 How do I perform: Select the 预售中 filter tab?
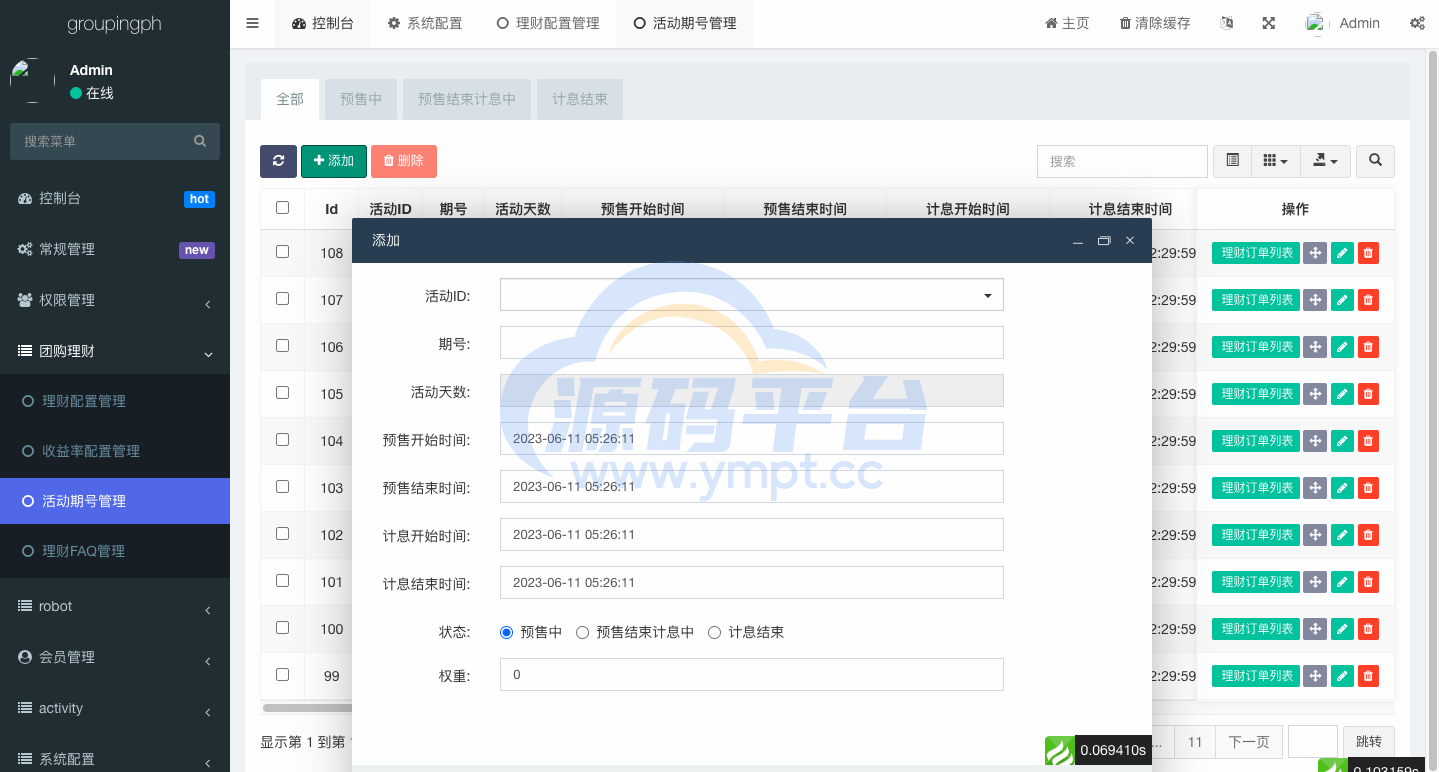pyautogui.click(x=361, y=99)
